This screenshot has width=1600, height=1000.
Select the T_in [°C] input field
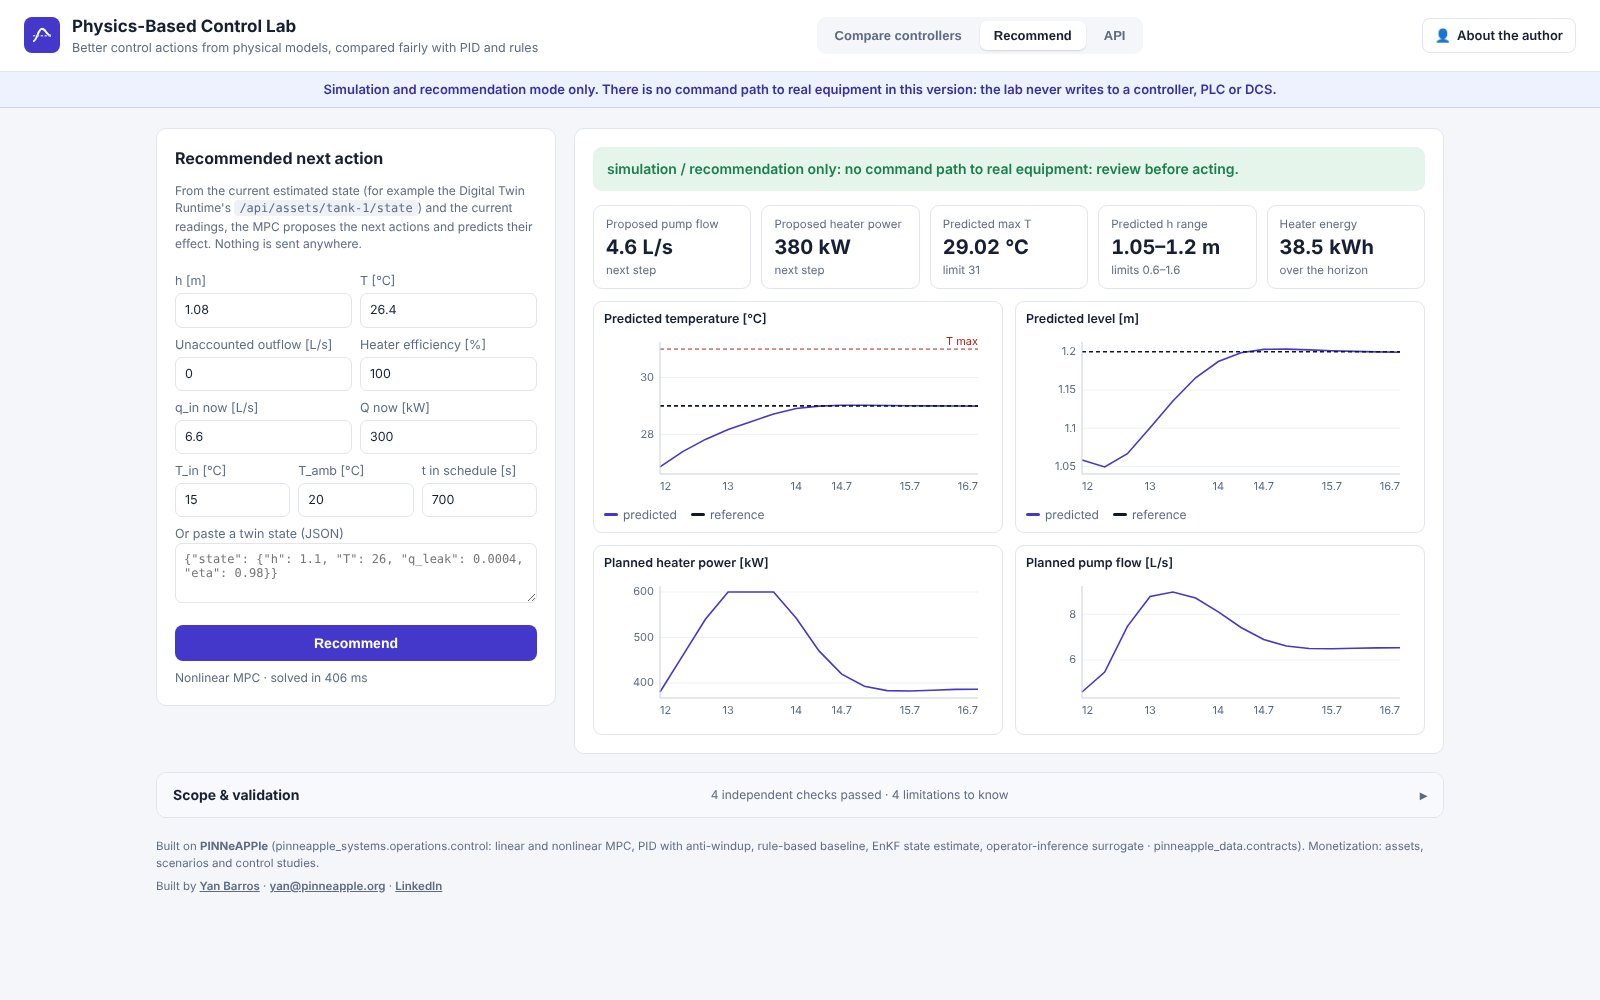click(232, 500)
